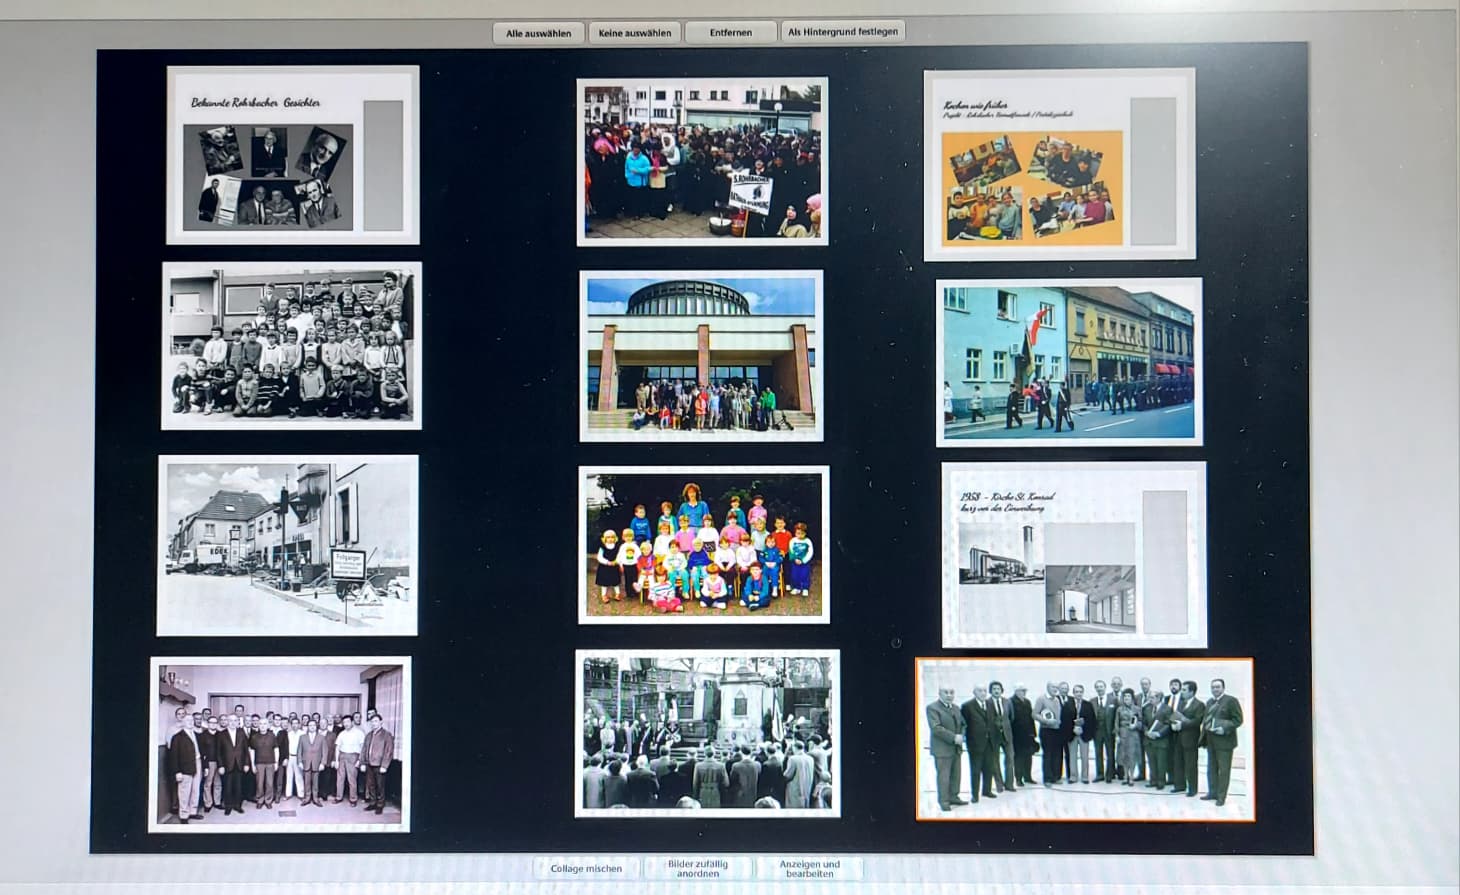Click 'Bilder zufällig anordnen'
Screen dimensions: 1460x895
pos(697,868)
